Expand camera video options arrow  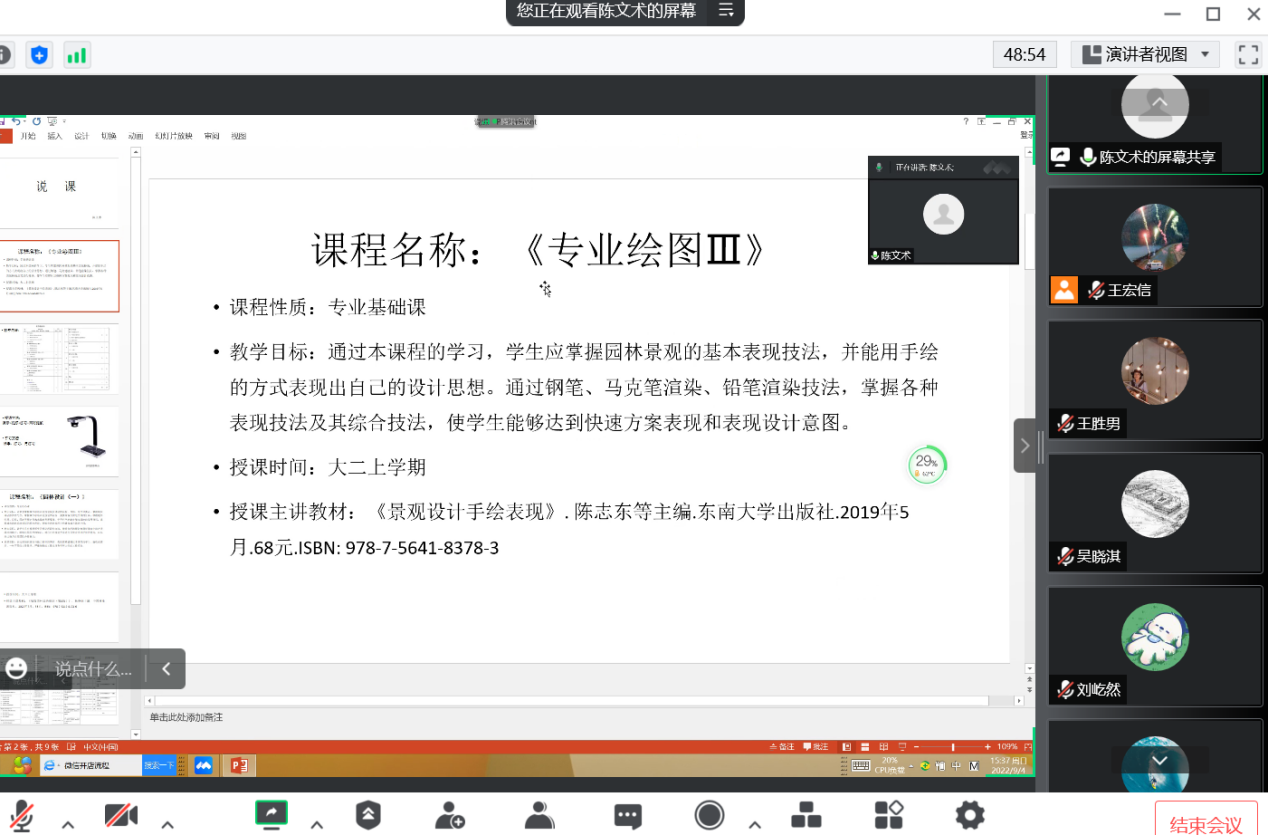[x=168, y=825]
